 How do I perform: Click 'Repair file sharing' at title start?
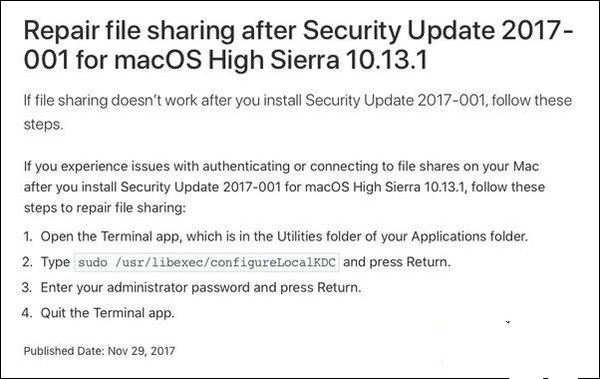point(129,32)
